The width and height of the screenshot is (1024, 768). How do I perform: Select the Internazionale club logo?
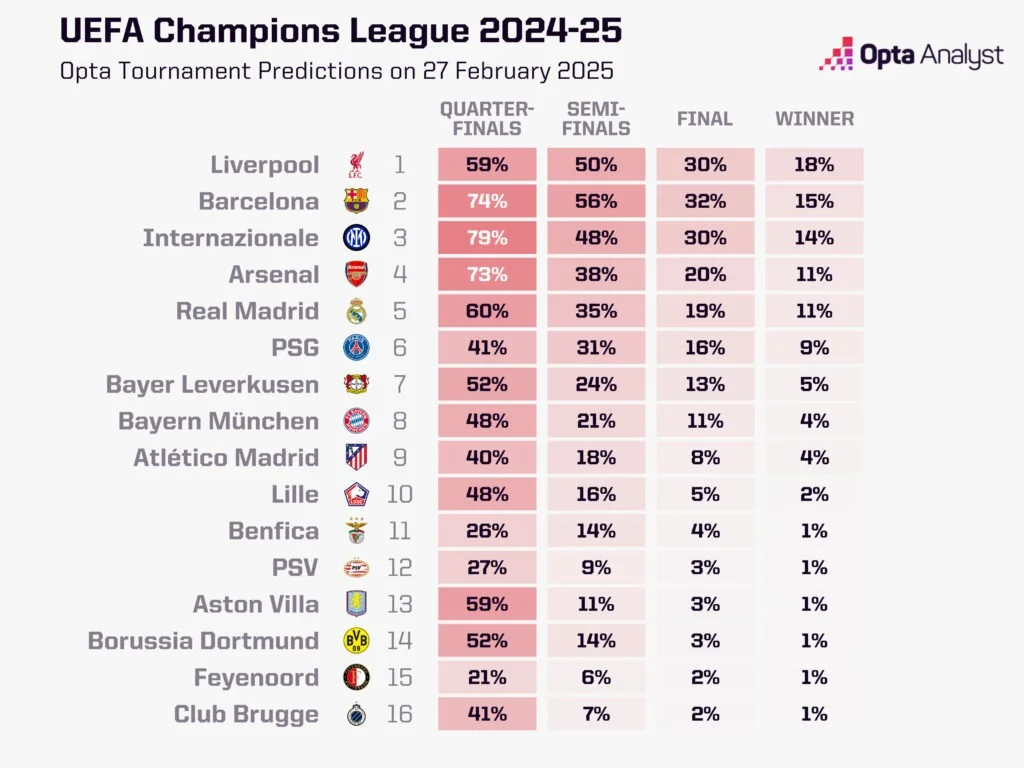356,238
